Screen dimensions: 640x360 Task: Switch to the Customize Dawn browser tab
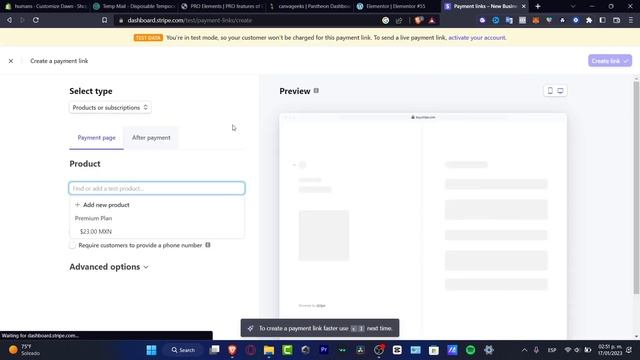(x=46, y=6)
